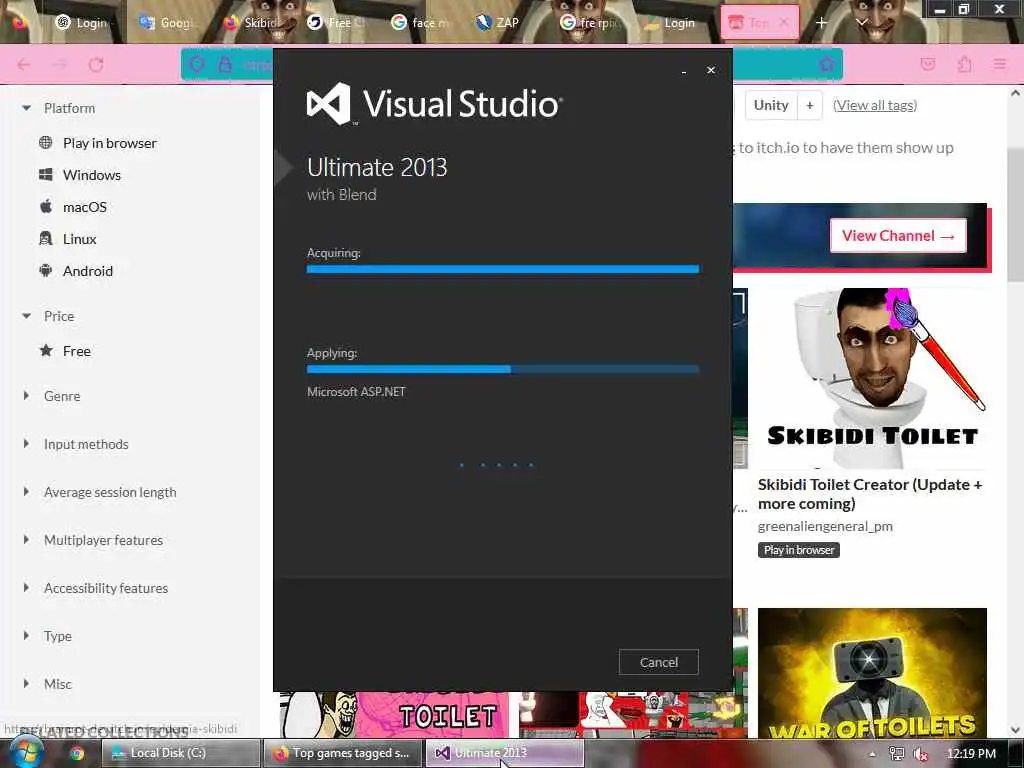Open greenaliengeneral_pm author page
Screen dimensions: 1024x768
pos(825,526)
